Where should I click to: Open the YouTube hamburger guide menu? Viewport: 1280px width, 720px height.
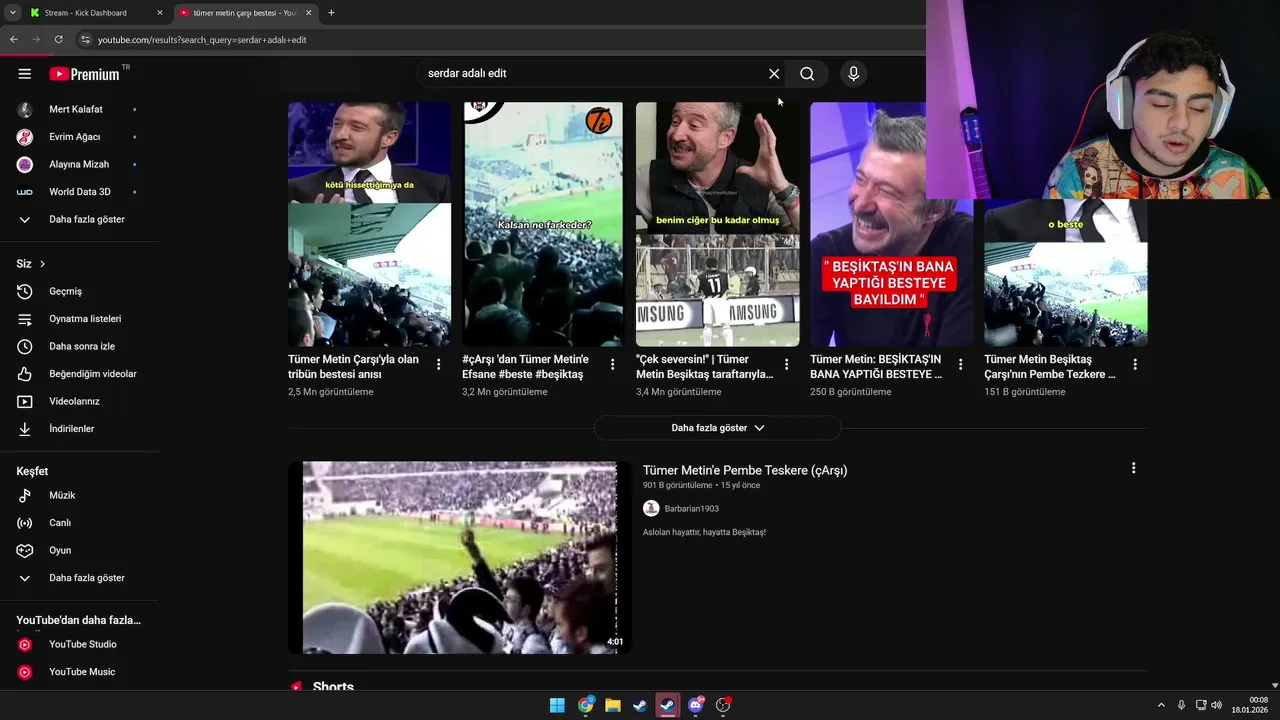click(25, 74)
